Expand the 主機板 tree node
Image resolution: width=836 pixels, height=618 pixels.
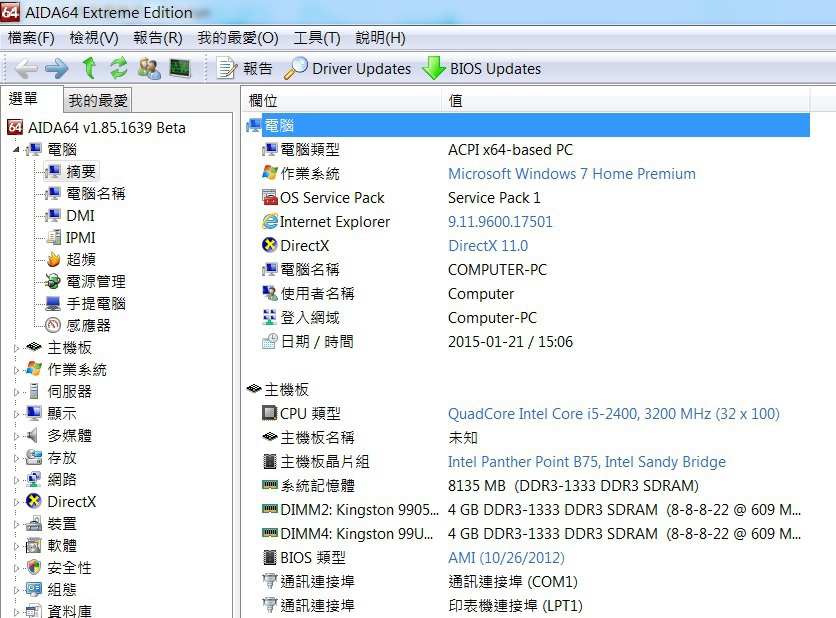[16, 348]
